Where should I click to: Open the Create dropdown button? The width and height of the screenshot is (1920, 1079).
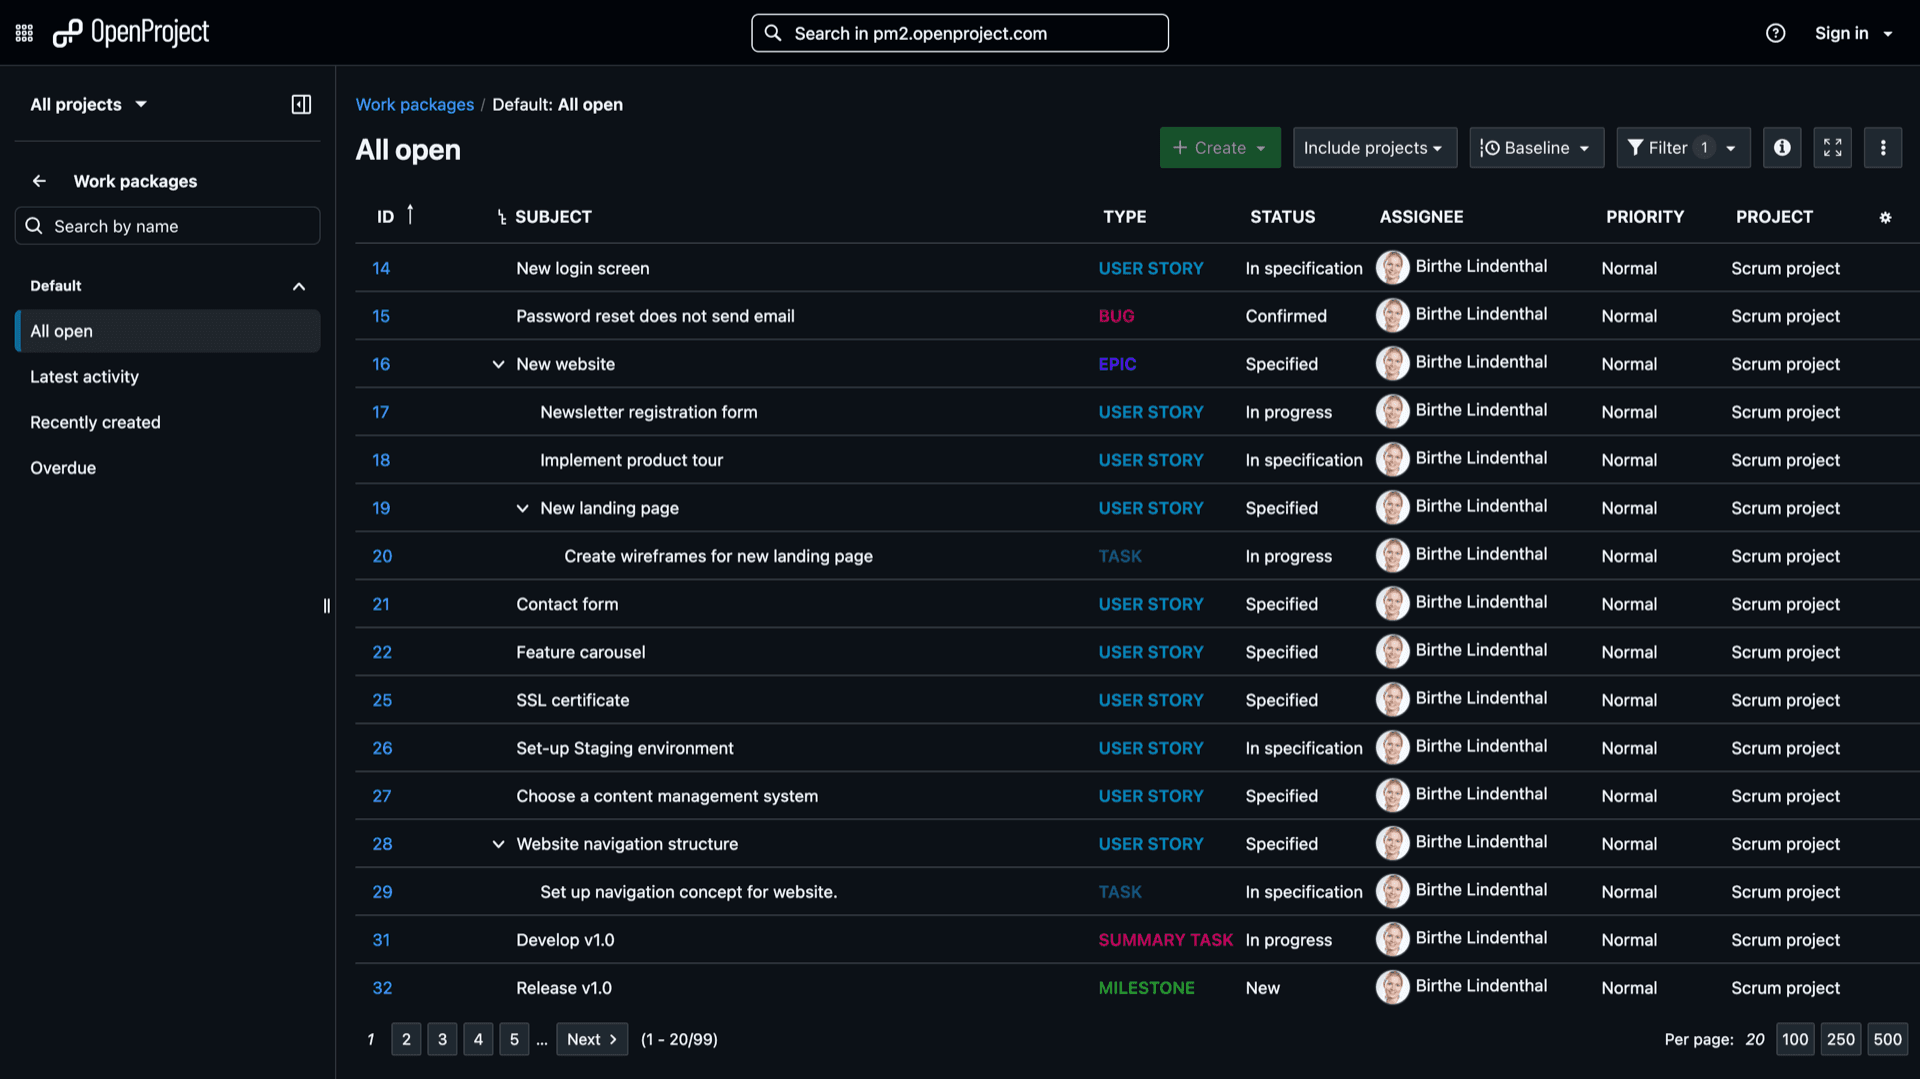click(x=1220, y=148)
